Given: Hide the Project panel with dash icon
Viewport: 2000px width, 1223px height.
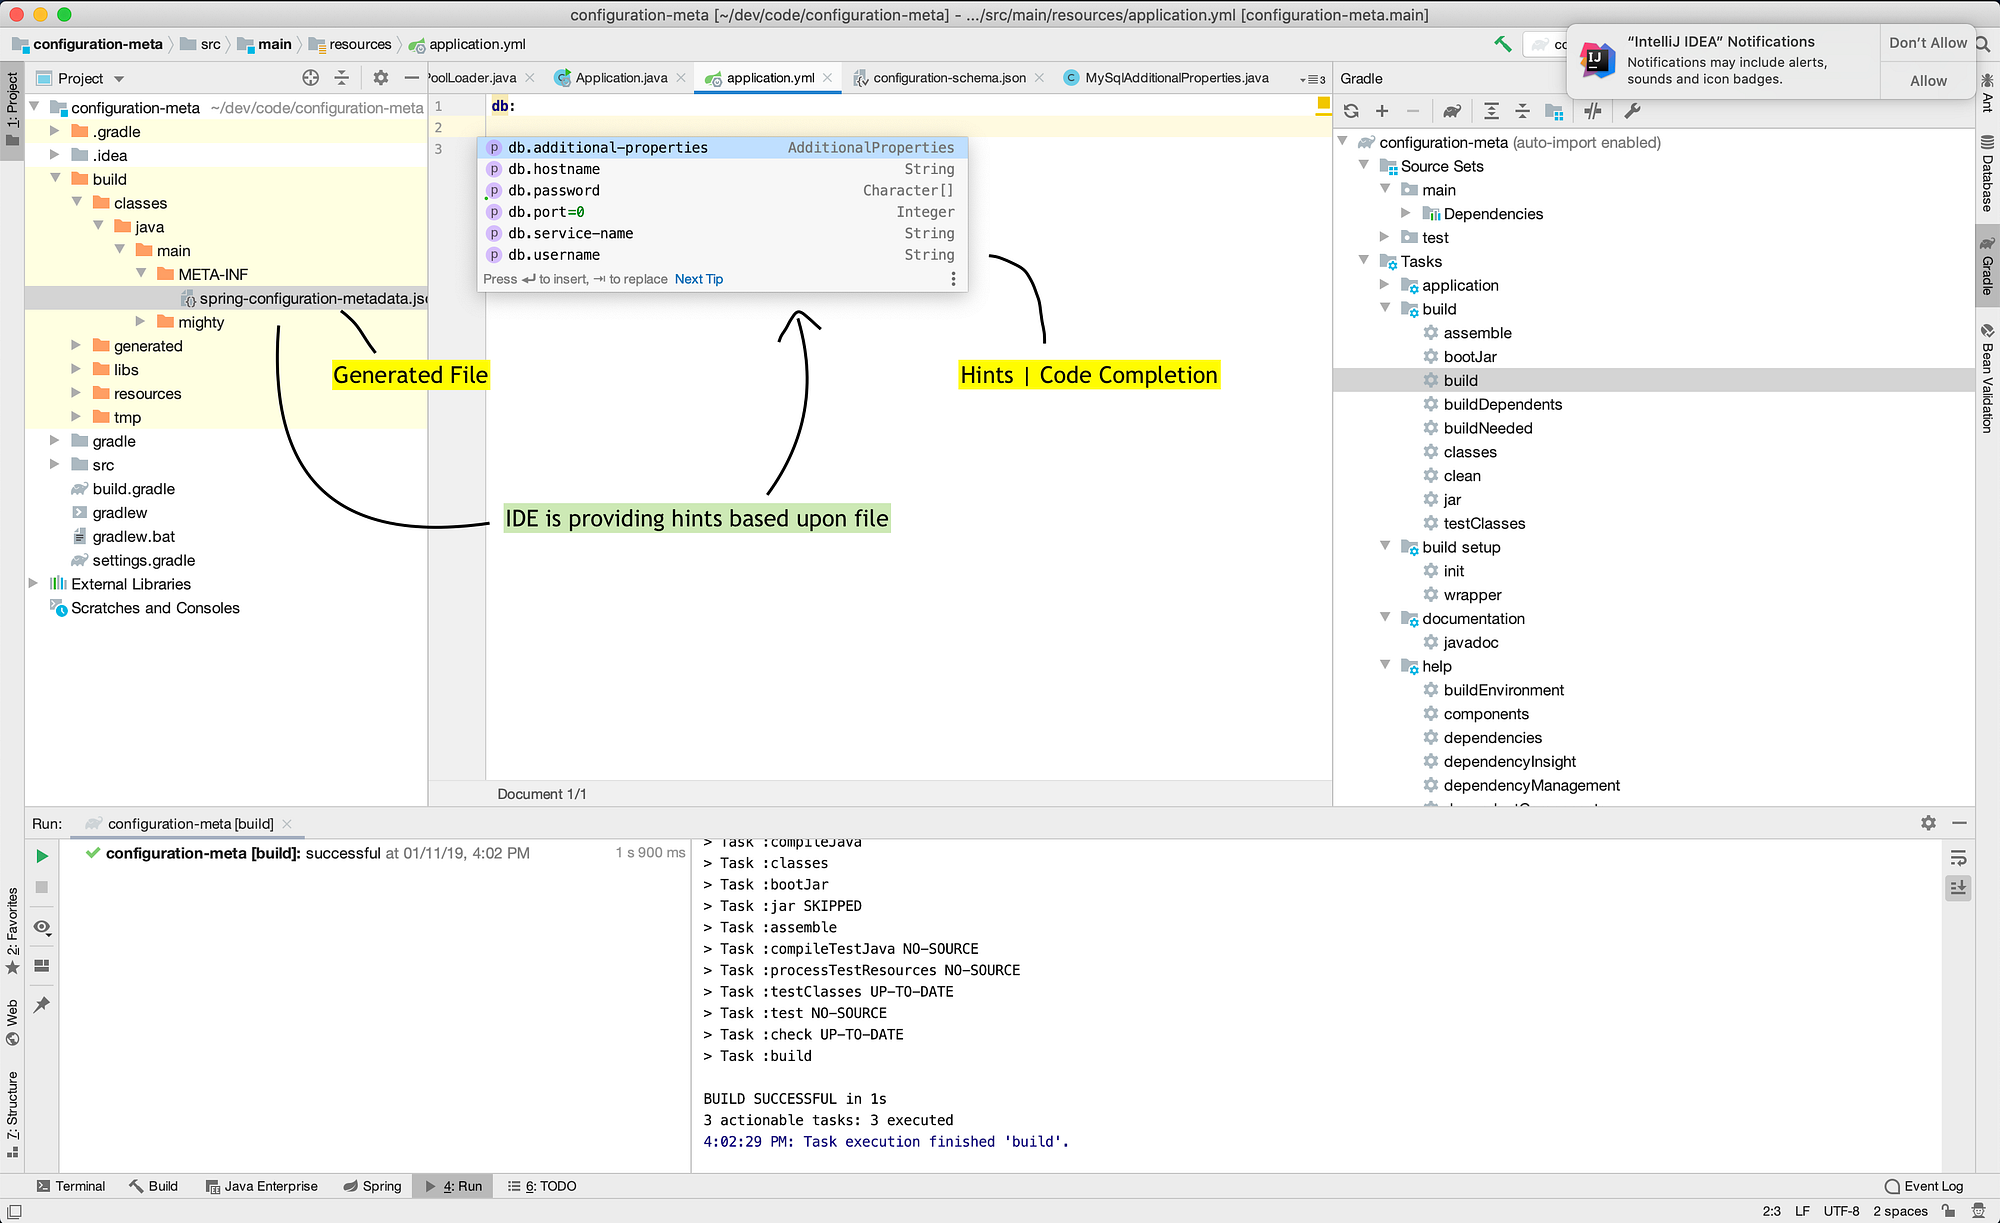Looking at the screenshot, I should click(411, 78).
